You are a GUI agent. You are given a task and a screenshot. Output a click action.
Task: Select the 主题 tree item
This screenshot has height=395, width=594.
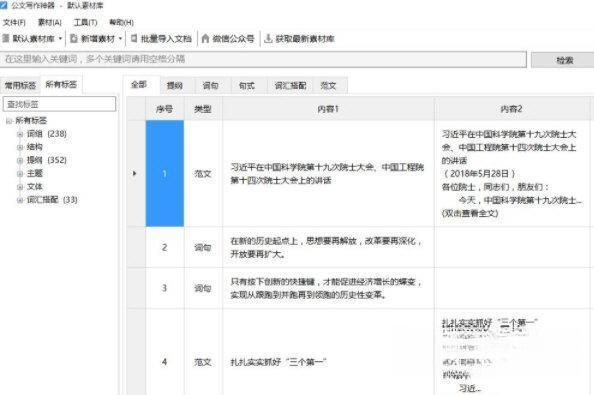point(35,173)
